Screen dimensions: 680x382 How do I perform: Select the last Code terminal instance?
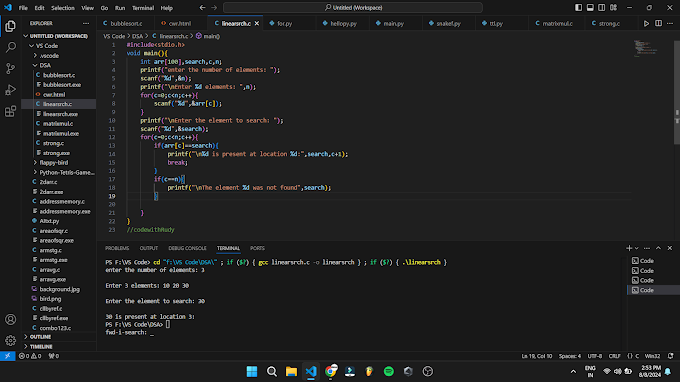(x=653, y=290)
